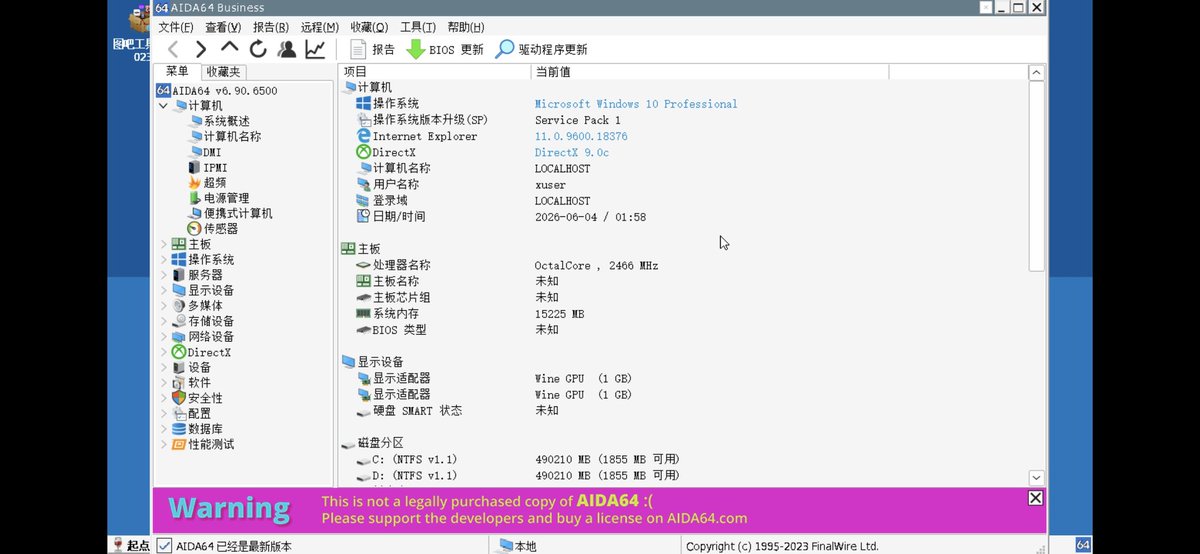The height and width of the screenshot is (554, 1200).
Task: Click the DirectX row Xbox icon
Action: [364, 152]
